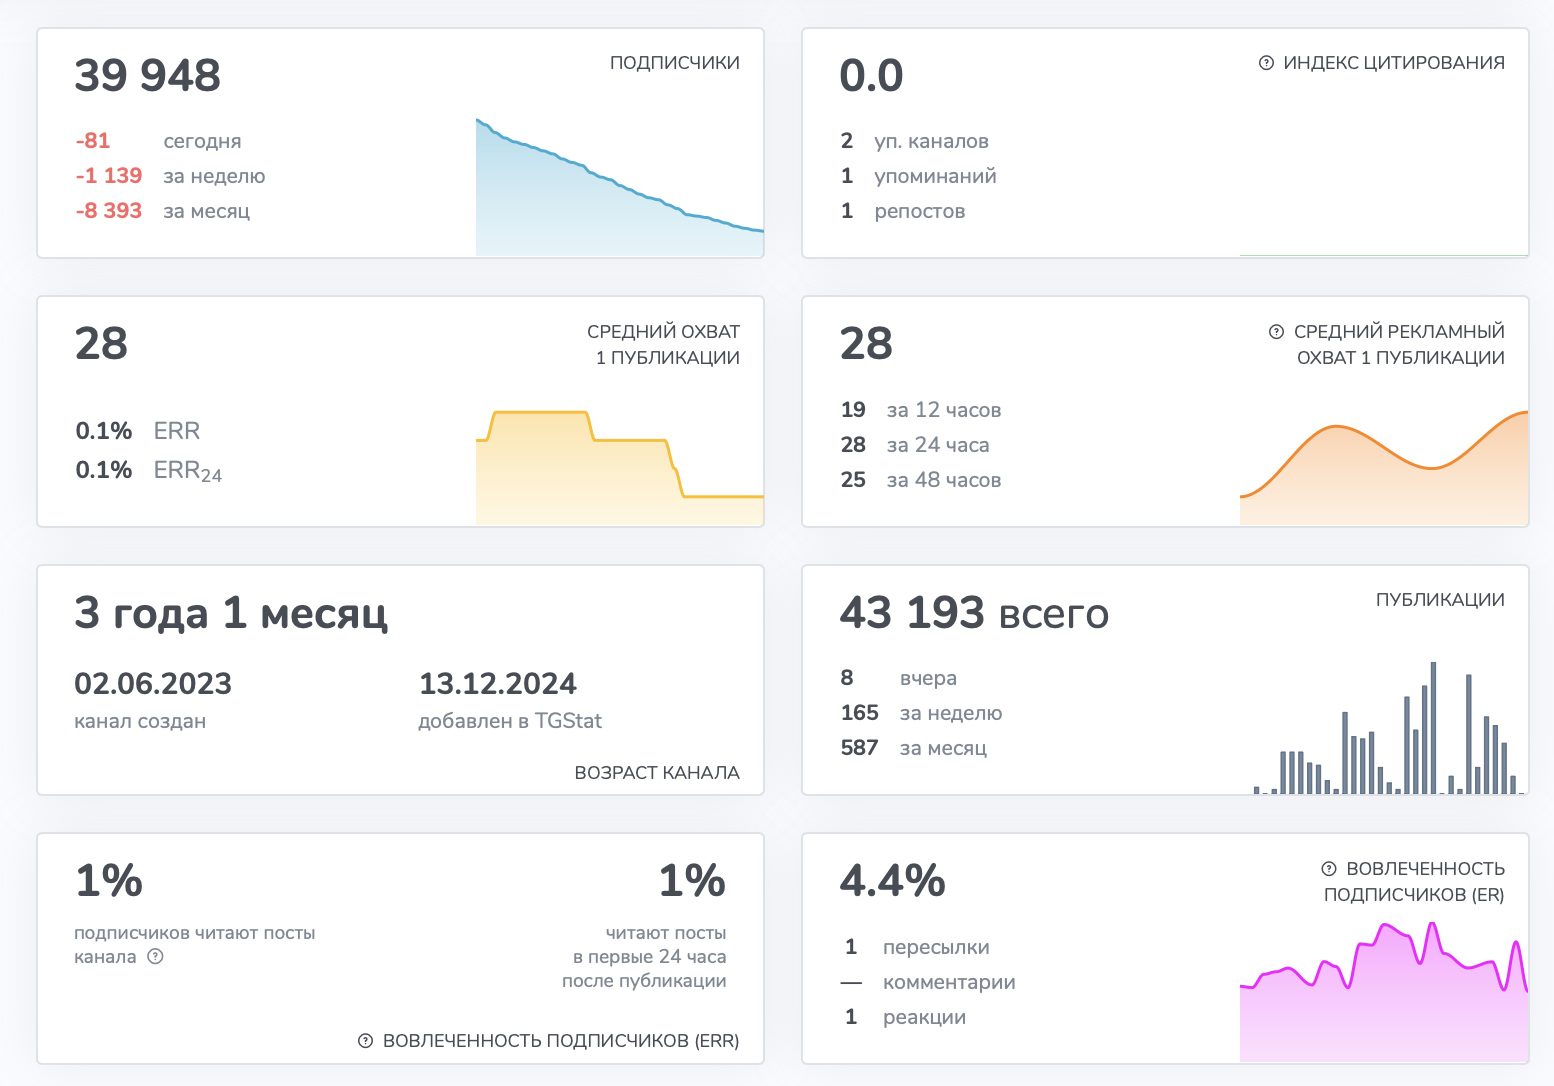This screenshot has height=1086, width=1554.
Task: Select subscriber count 39 948
Action: (148, 76)
